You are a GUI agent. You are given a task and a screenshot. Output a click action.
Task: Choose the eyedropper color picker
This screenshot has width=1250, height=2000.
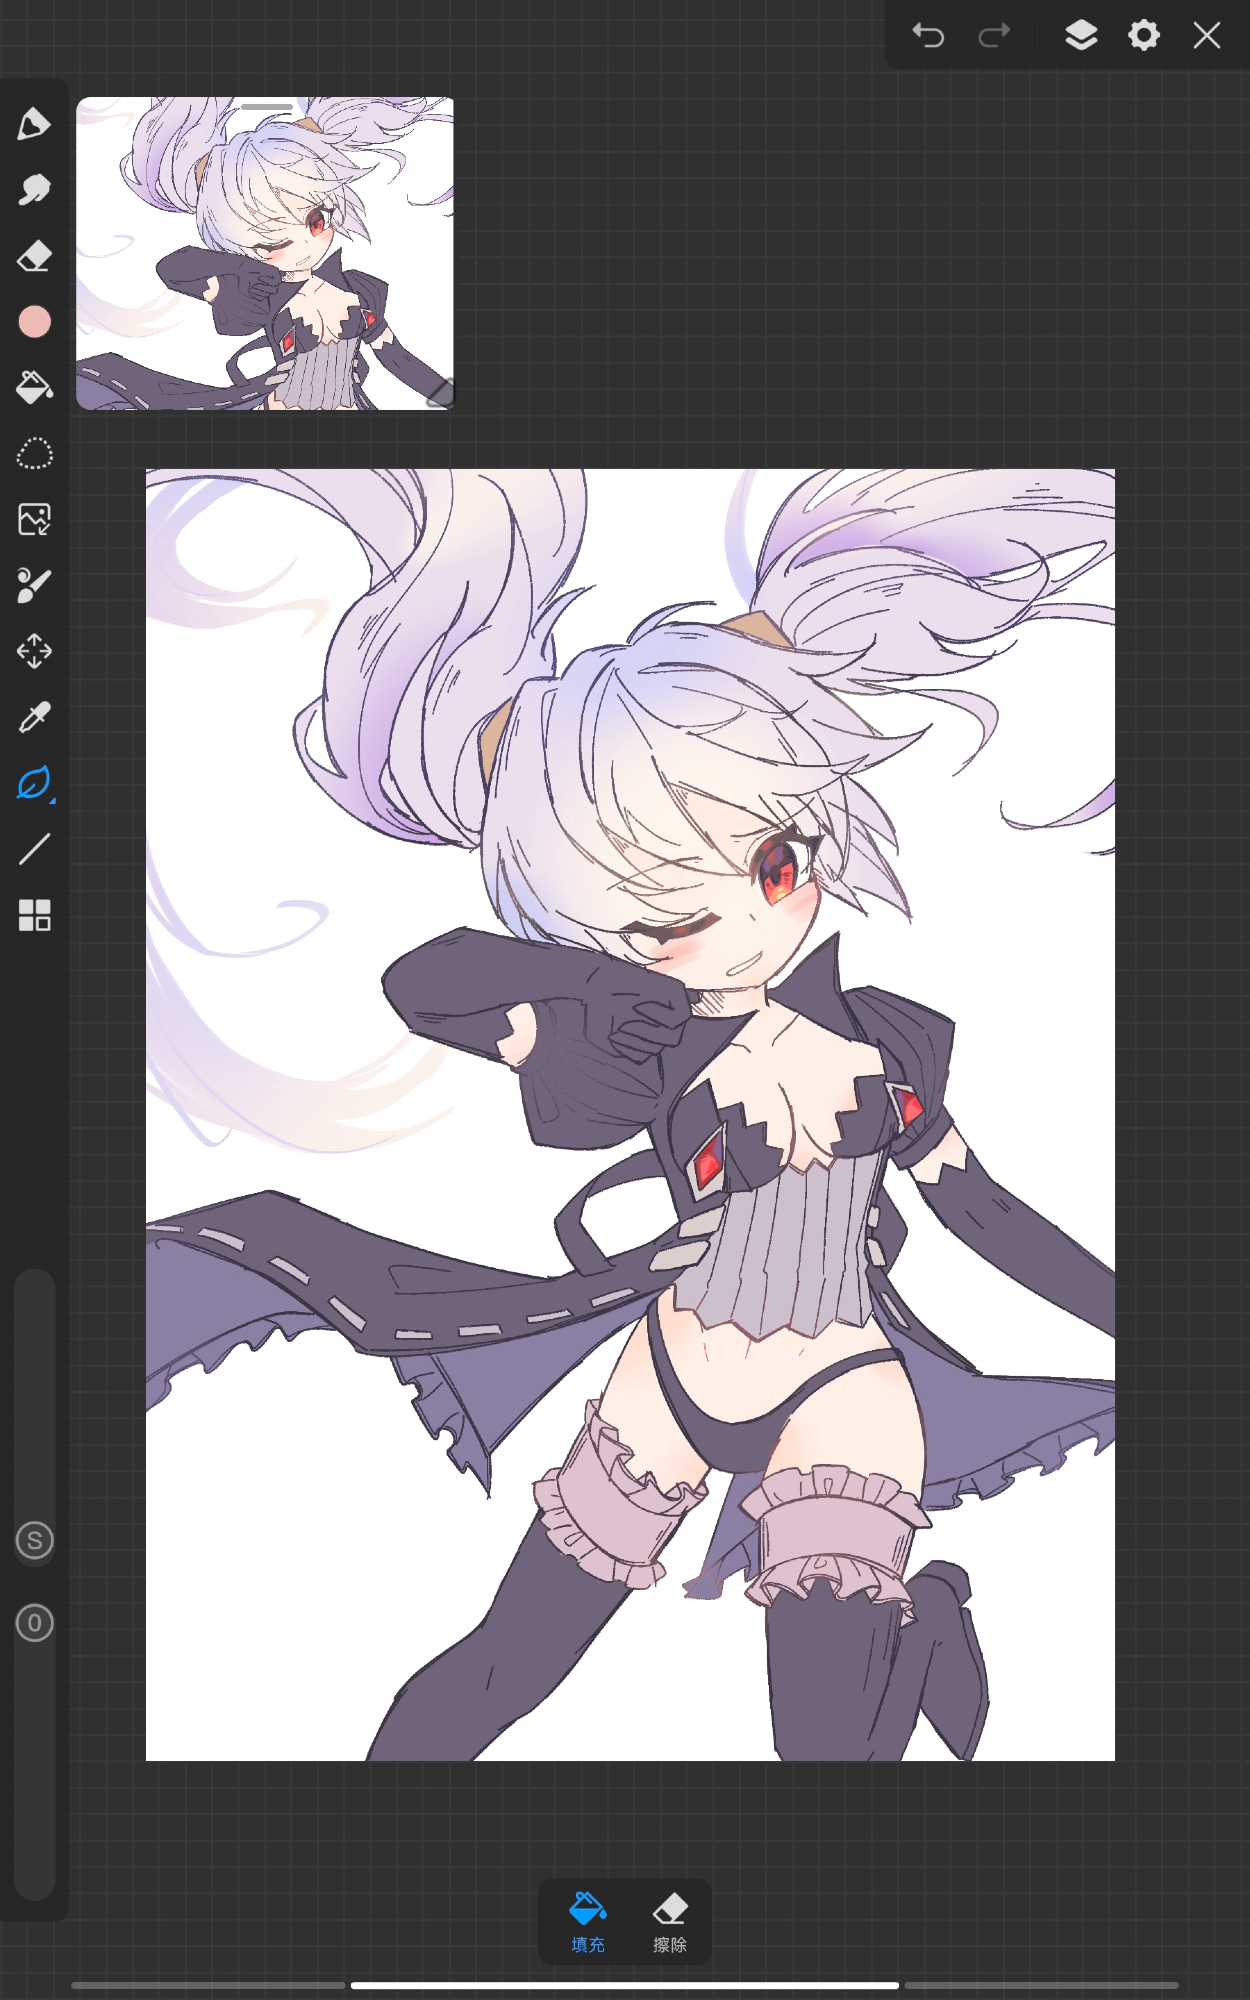pos(34,717)
